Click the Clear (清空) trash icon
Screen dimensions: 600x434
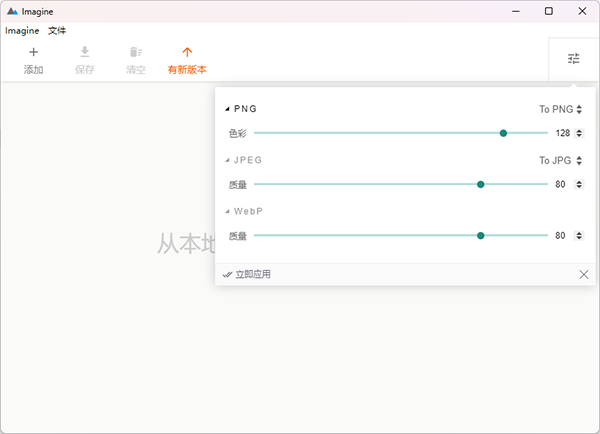tap(136, 52)
